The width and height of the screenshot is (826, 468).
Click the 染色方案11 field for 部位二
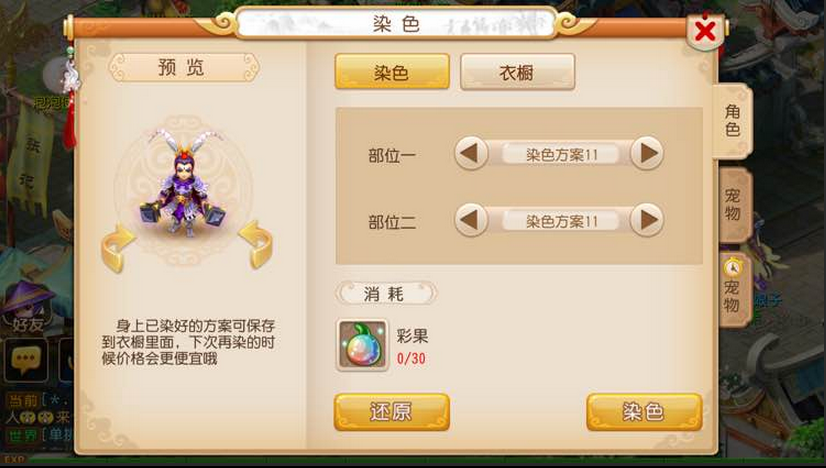[x=560, y=221]
